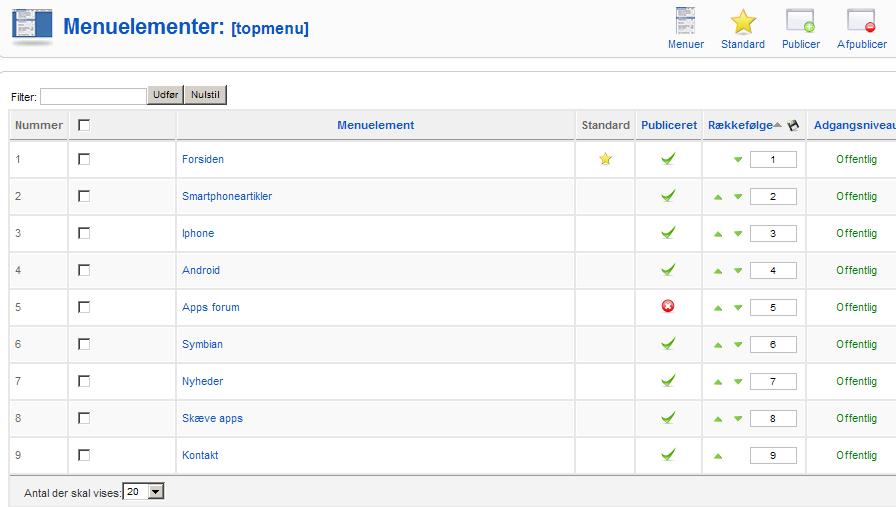Image resolution: width=896 pixels, height=507 pixels.
Task: Sort by Publiceret column header
Action: [669, 125]
